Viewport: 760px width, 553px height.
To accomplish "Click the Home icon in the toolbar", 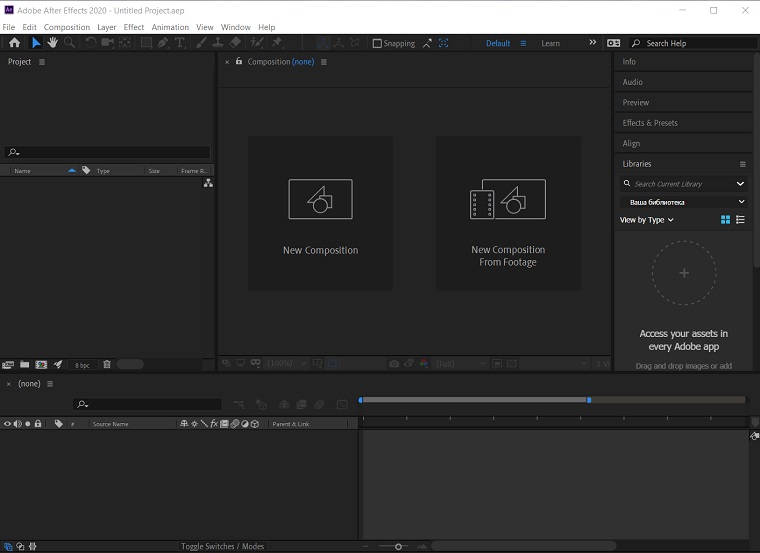I will click(14, 43).
